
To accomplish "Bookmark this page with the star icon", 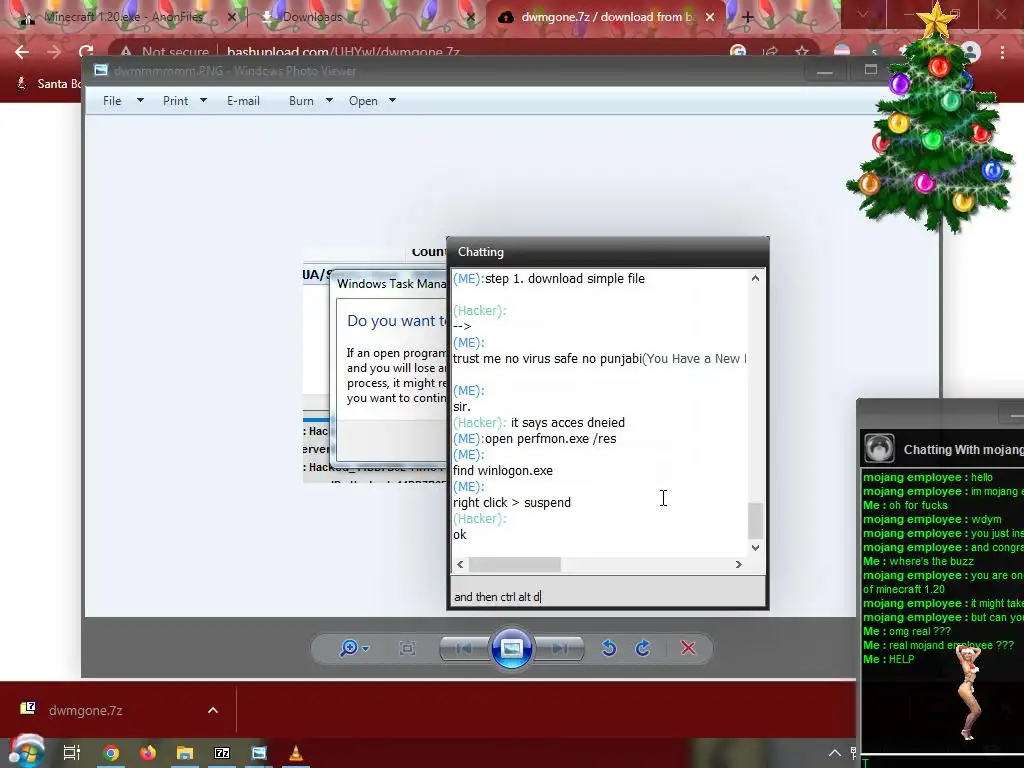I will click(802, 52).
